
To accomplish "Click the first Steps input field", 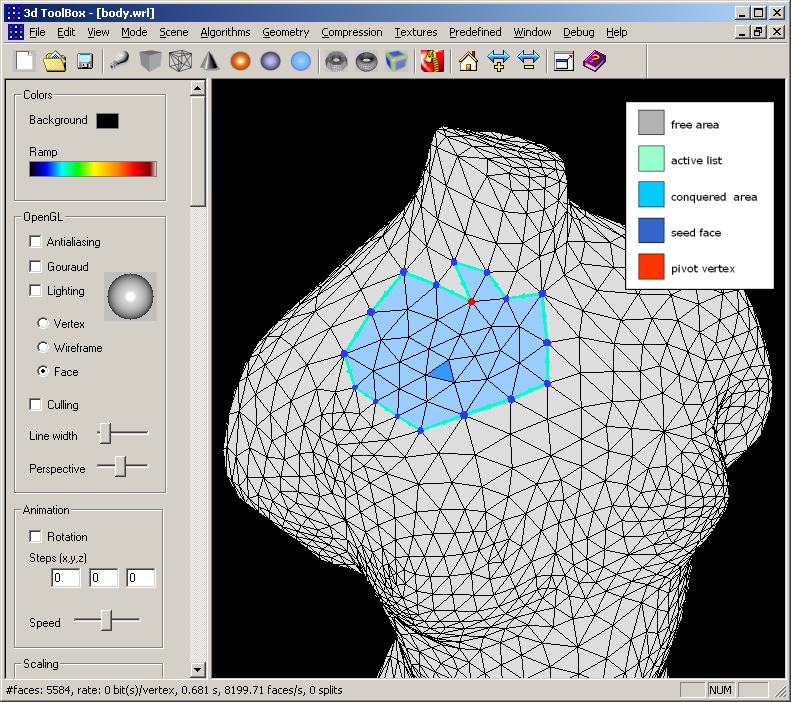I will (66, 578).
